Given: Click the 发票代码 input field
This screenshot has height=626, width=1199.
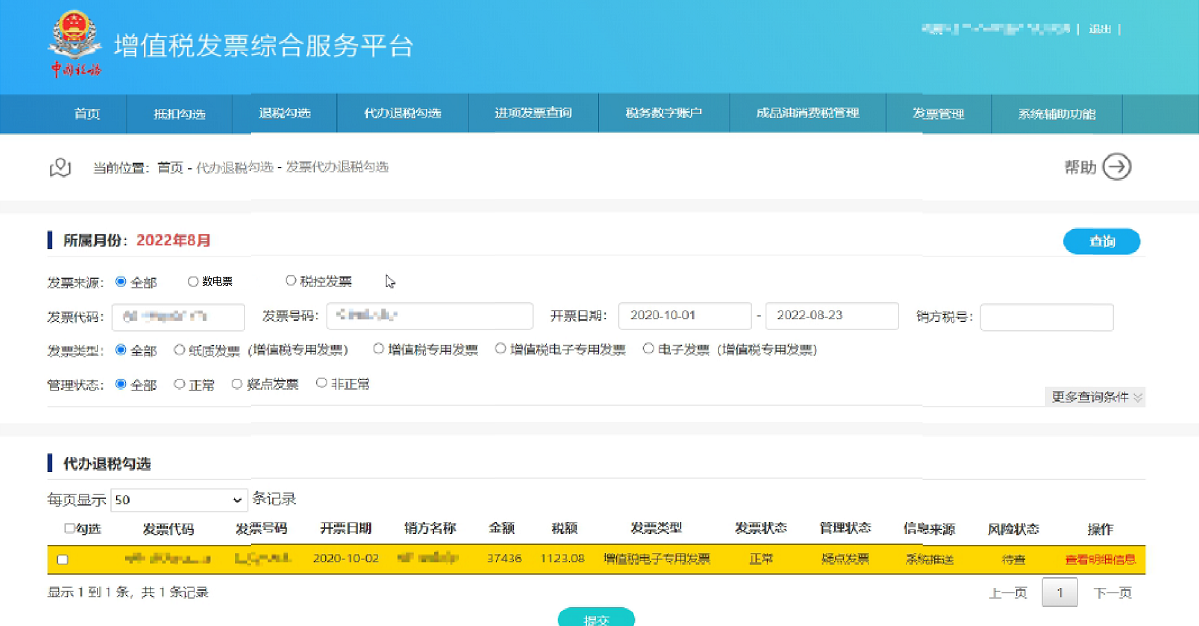Looking at the screenshot, I should [178, 316].
